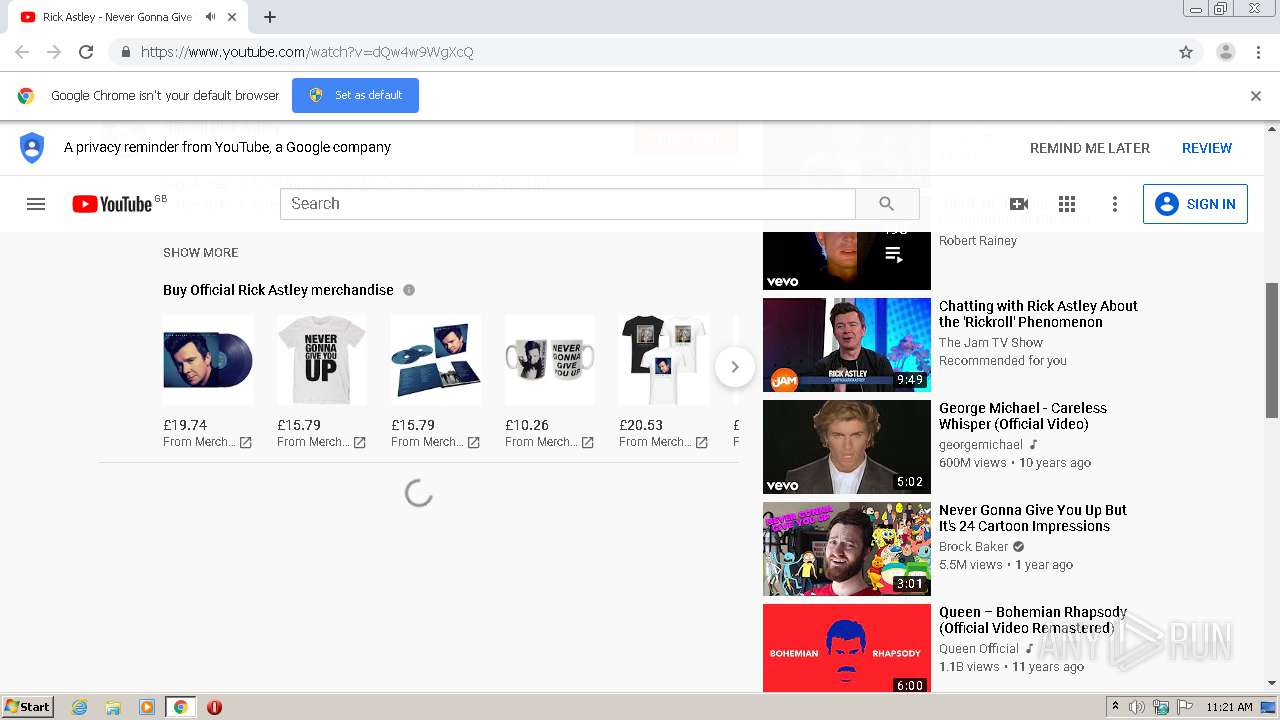The width and height of the screenshot is (1280, 720).
Task: Open the create video camera icon
Action: [1019, 204]
